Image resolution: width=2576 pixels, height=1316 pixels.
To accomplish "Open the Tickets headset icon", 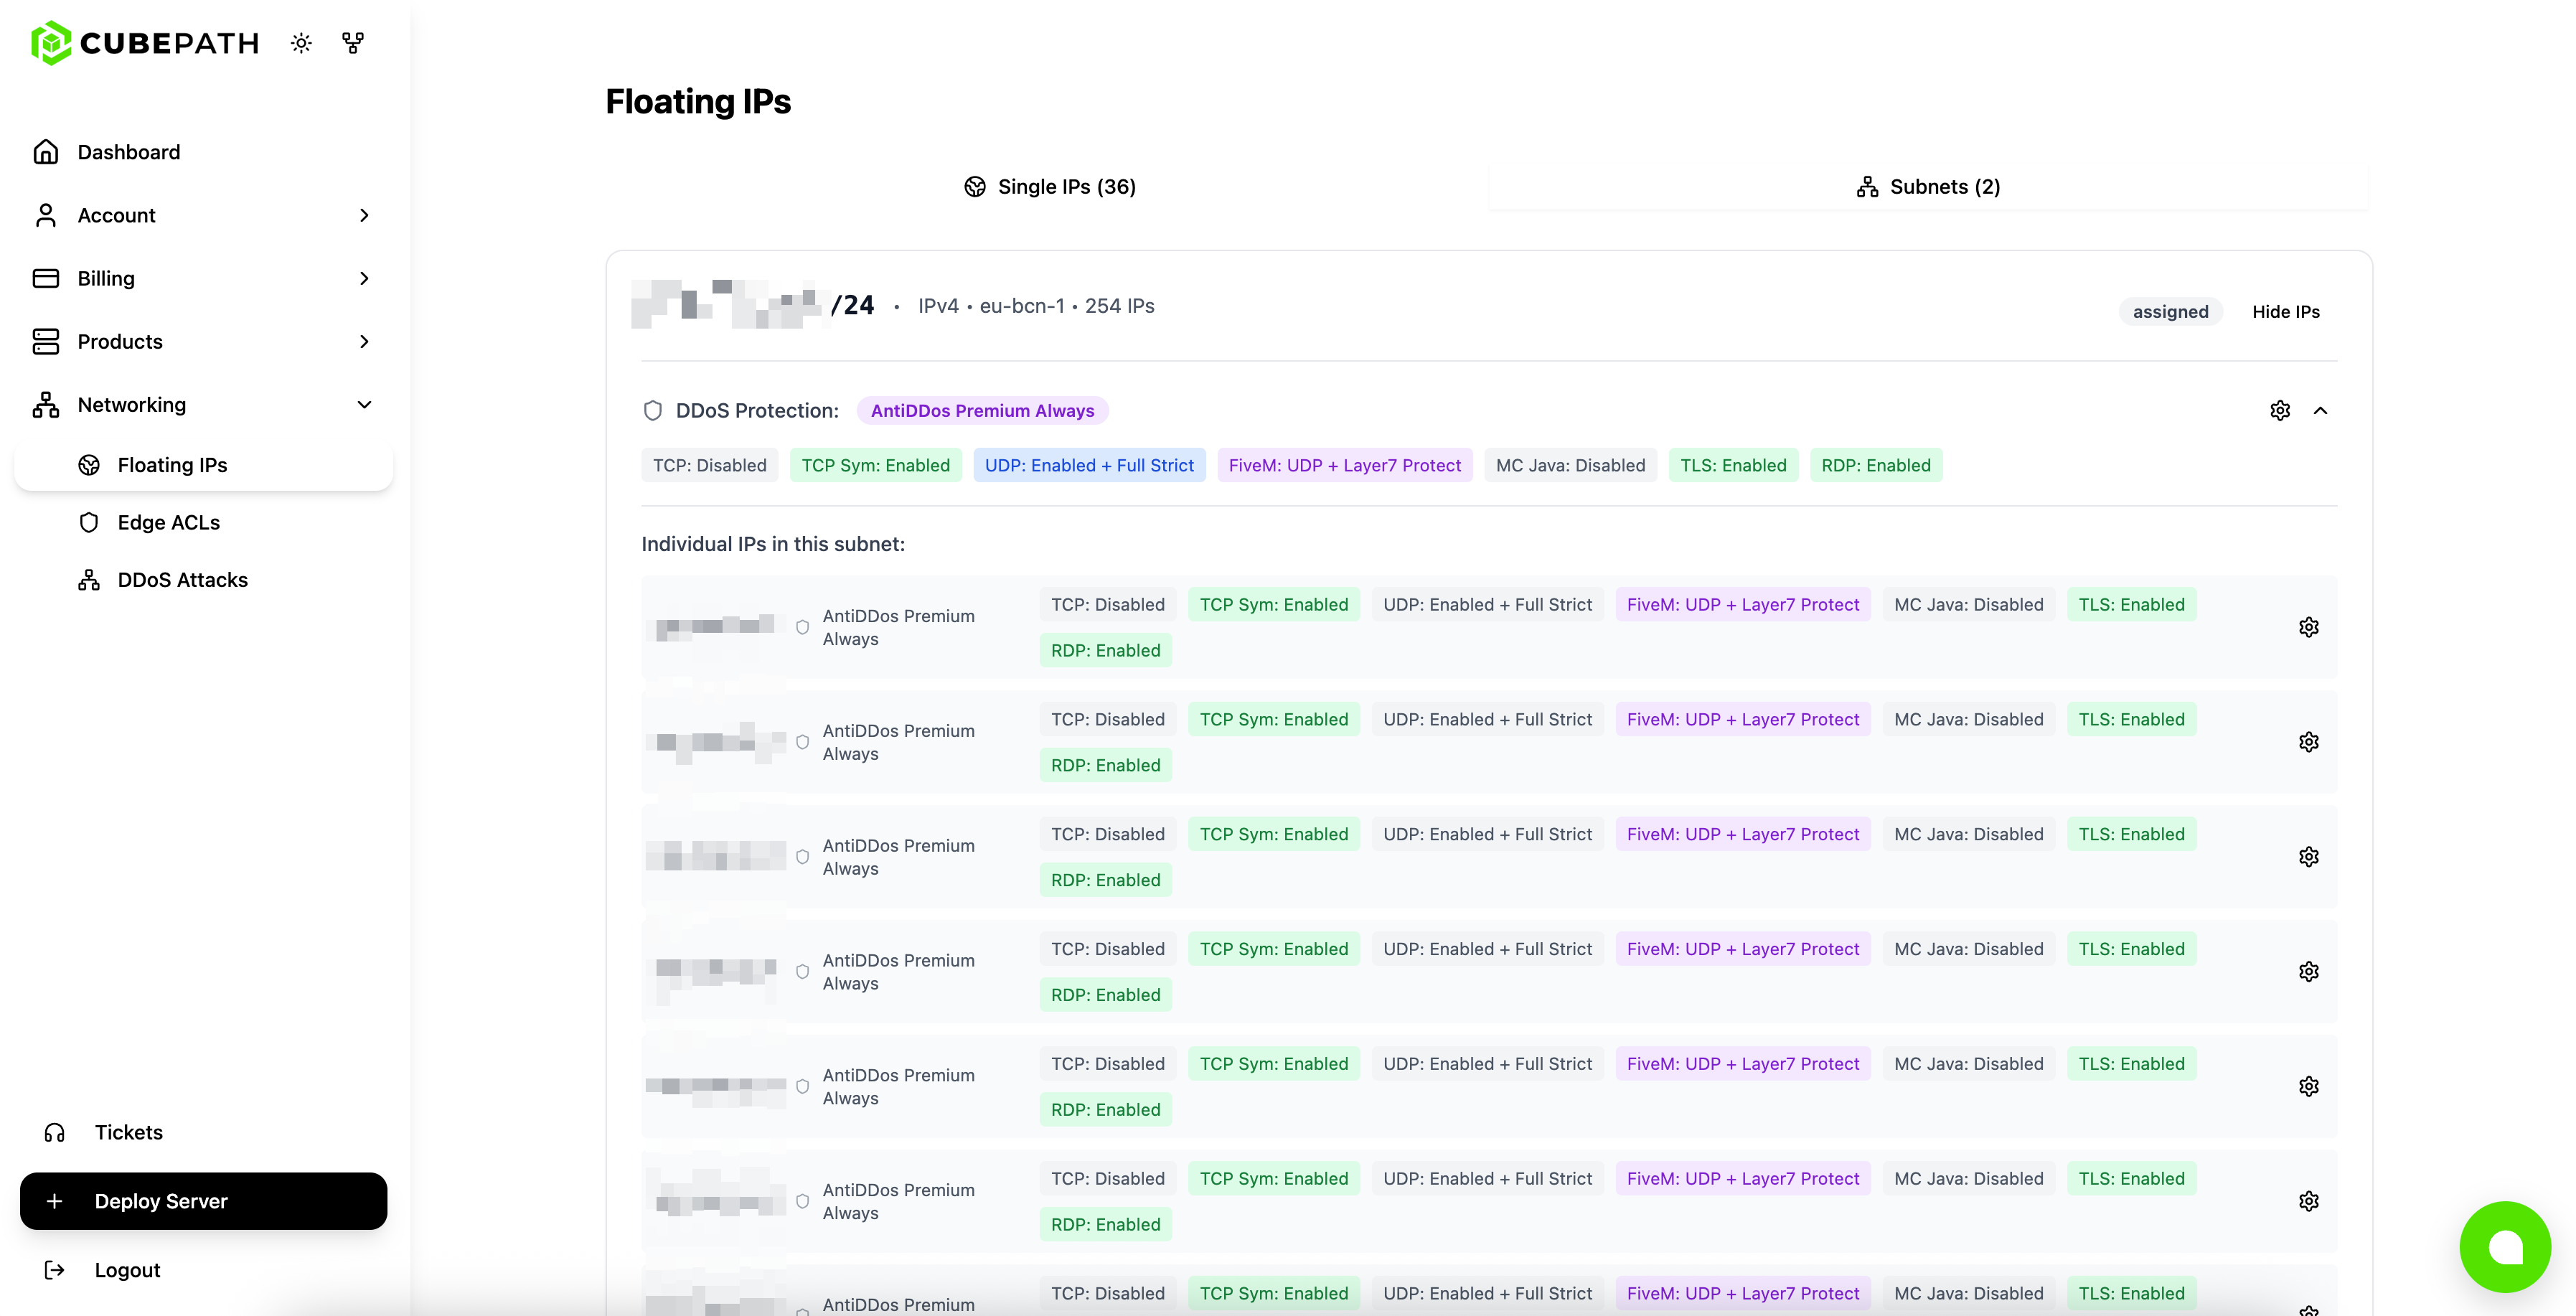I will coord(55,1132).
